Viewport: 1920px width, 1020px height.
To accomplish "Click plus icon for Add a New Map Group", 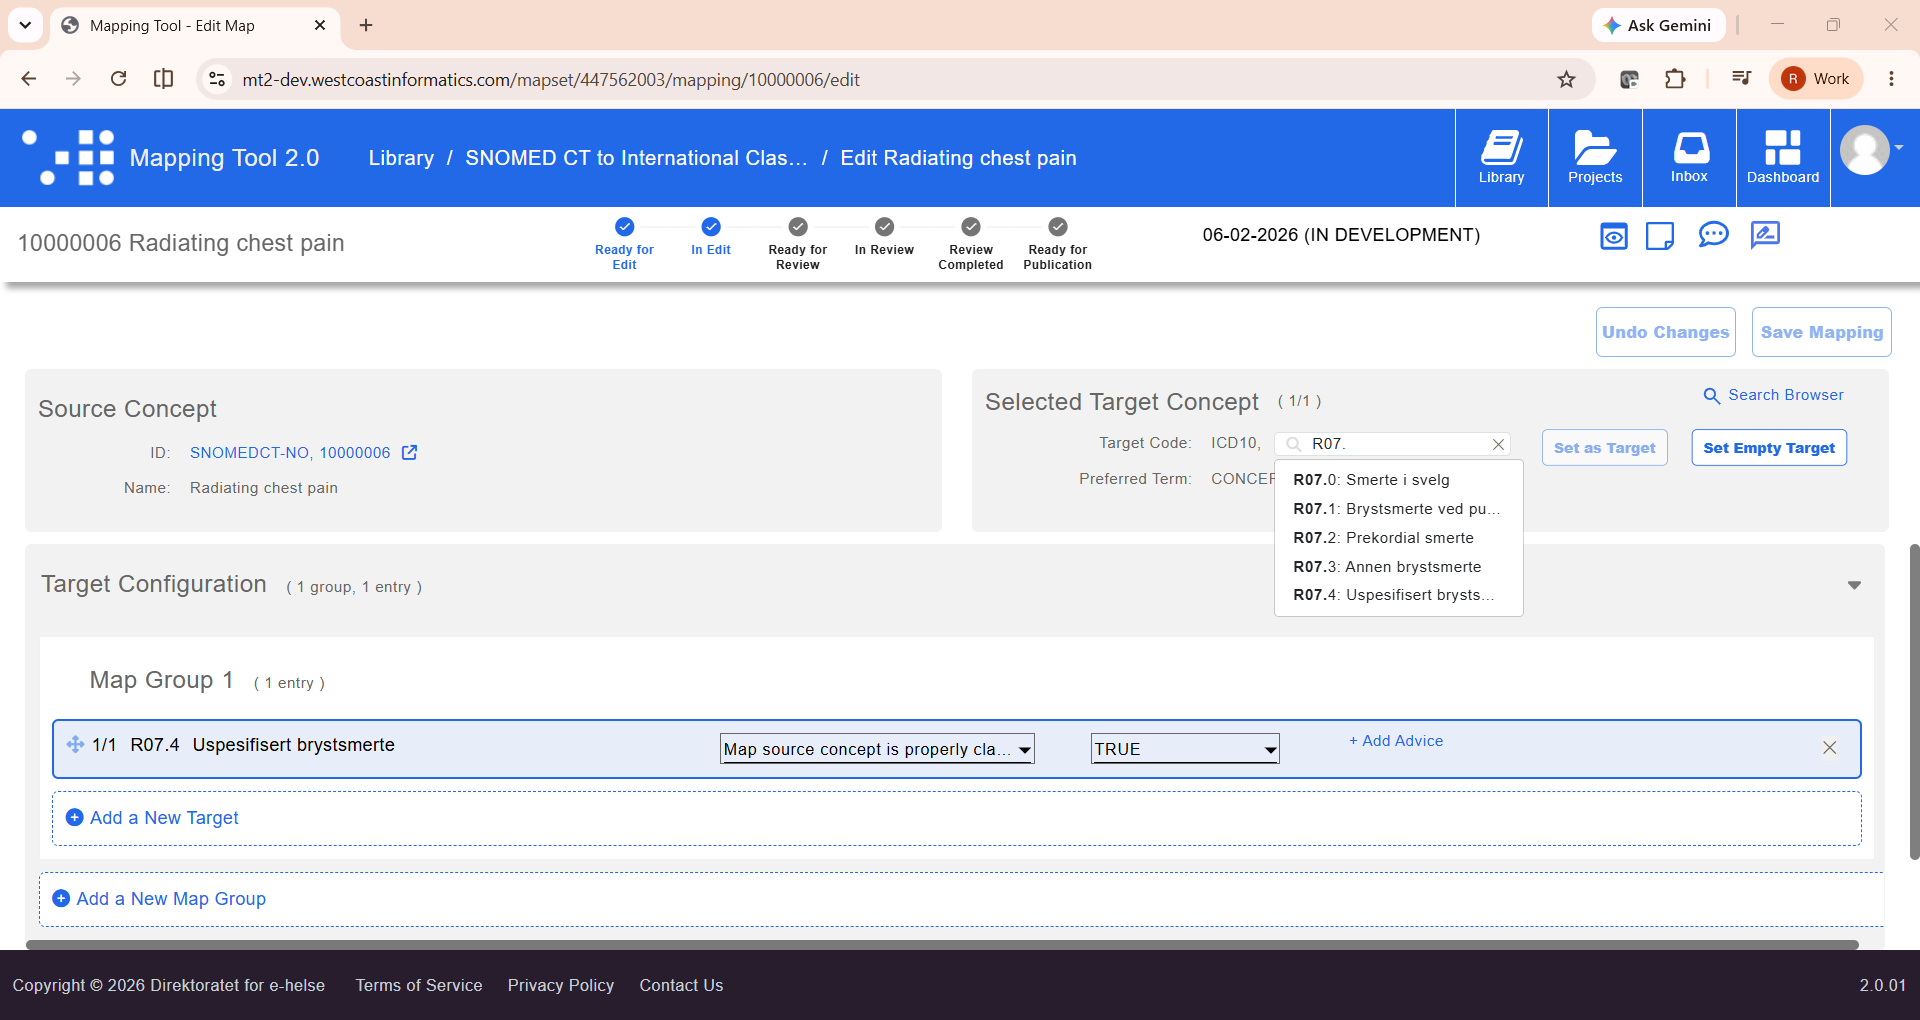I will (x=61, y=899).
